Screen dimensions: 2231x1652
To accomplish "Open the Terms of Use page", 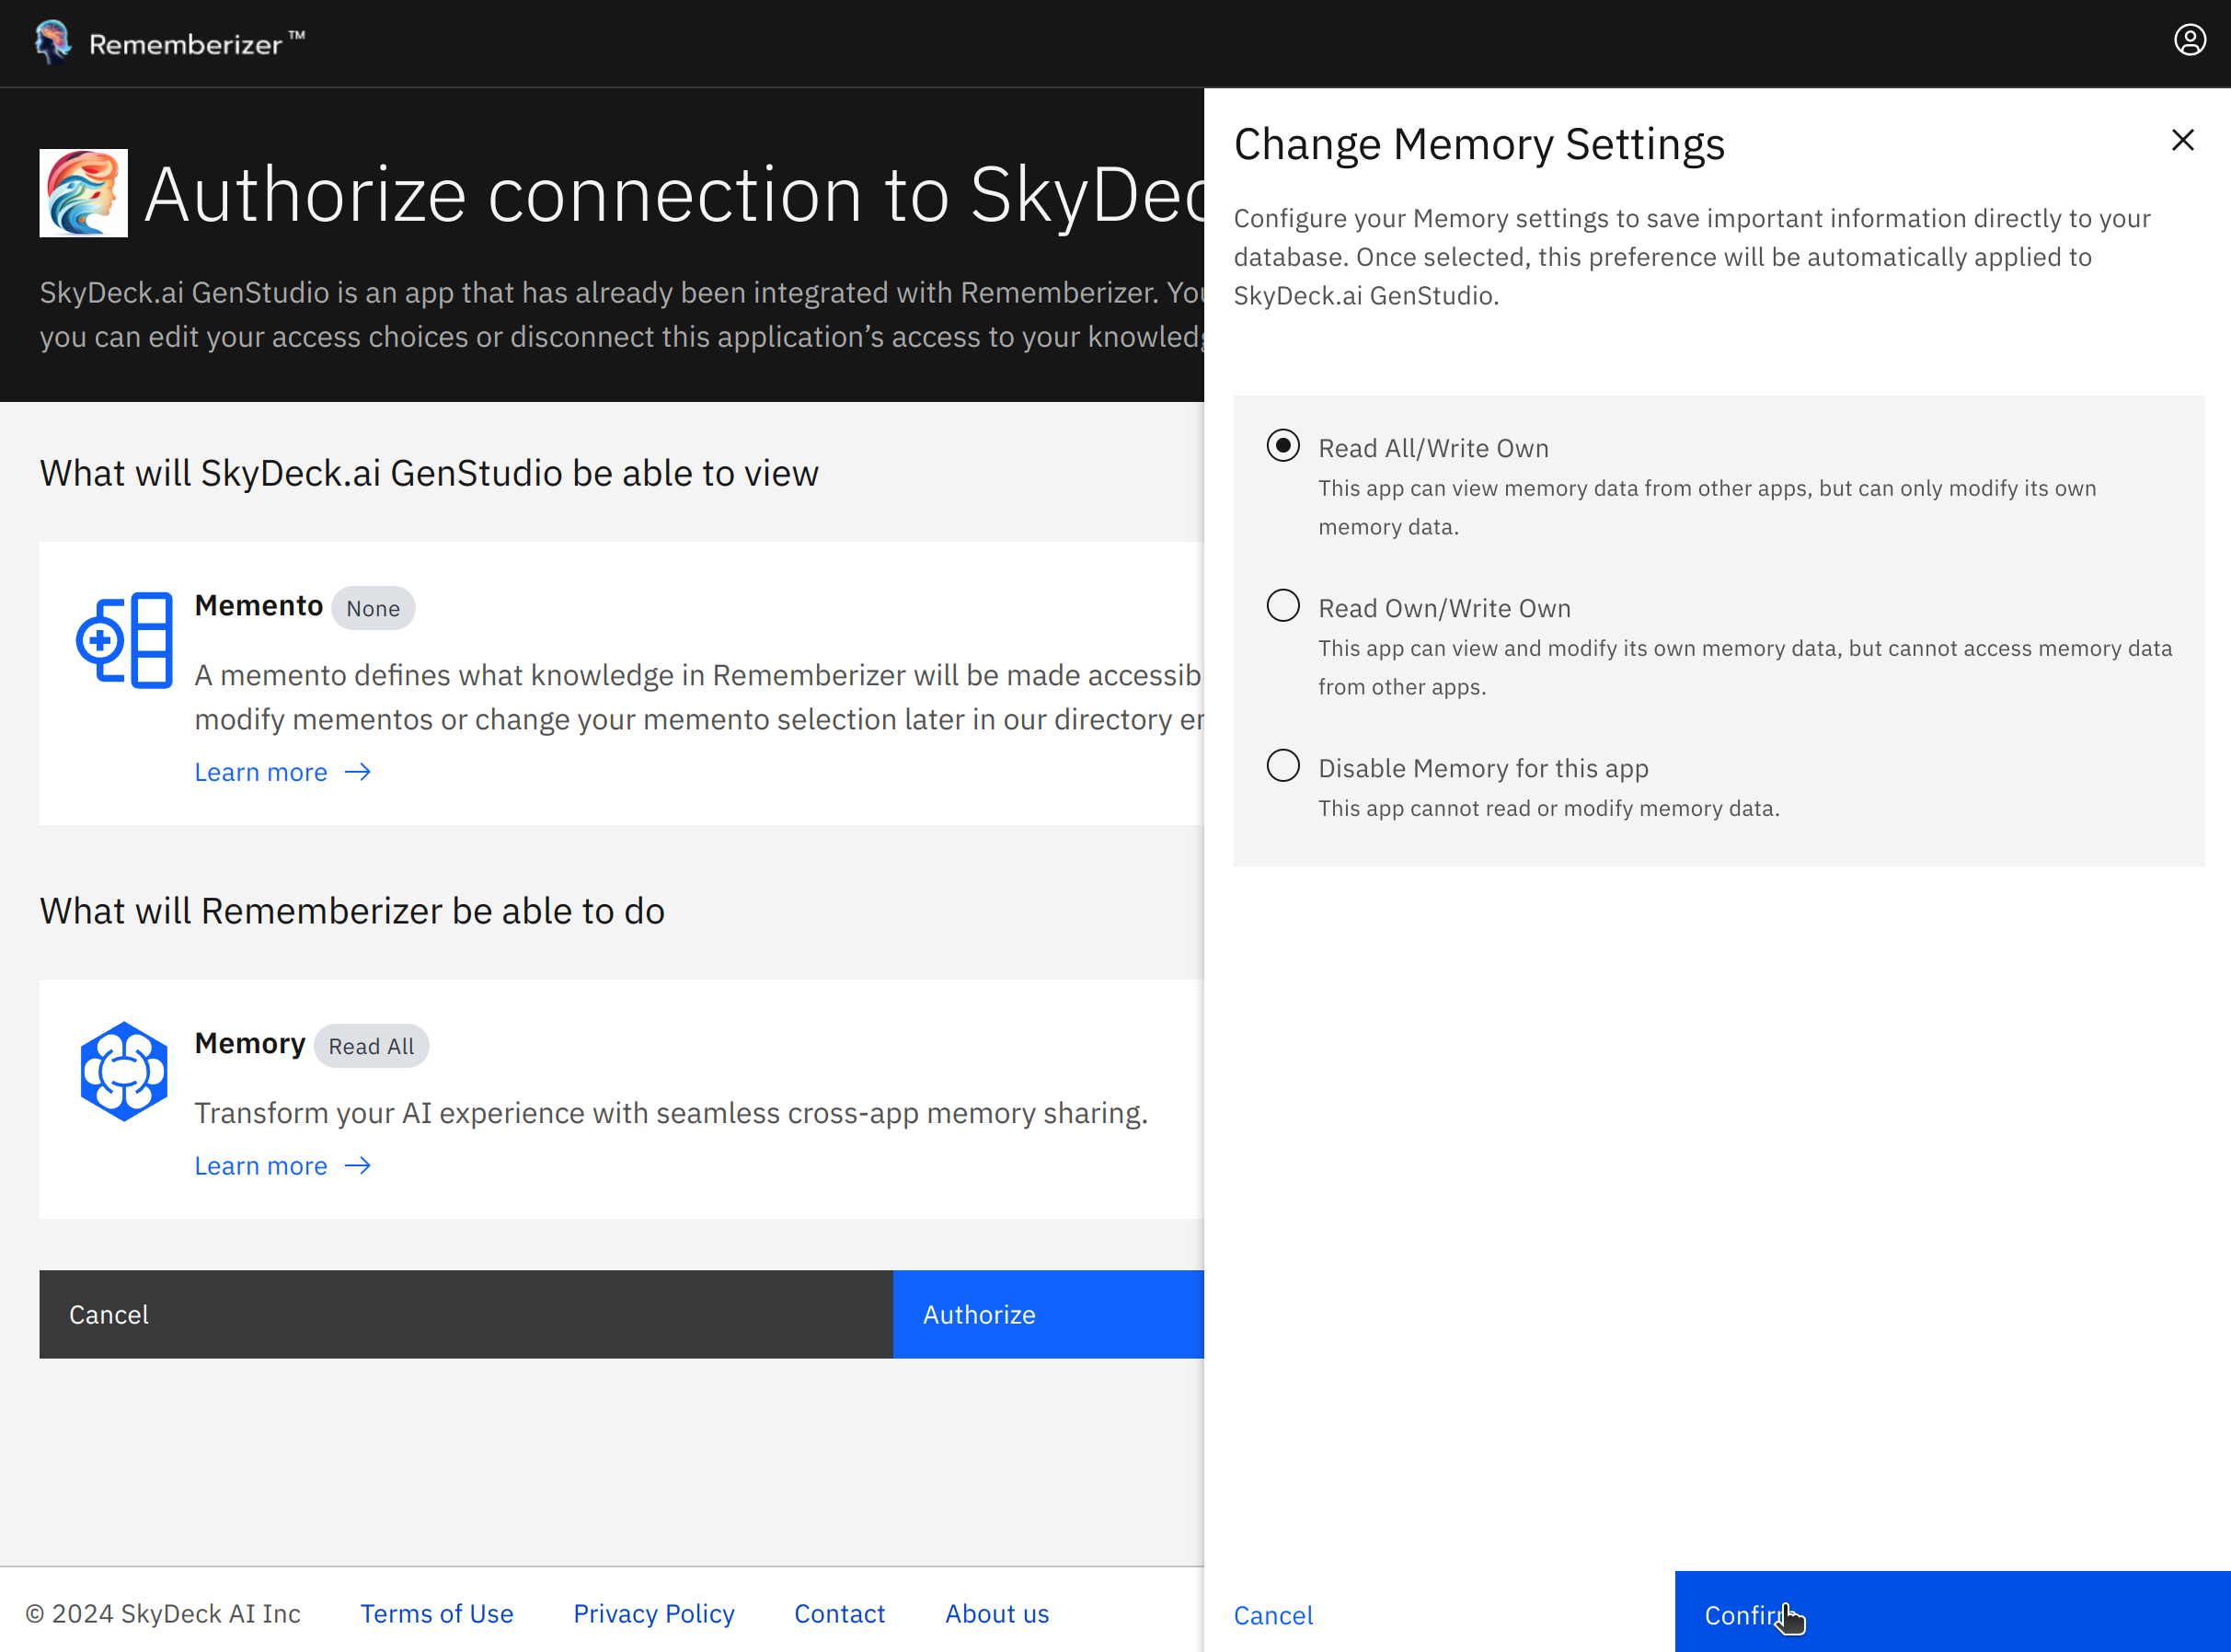I will [x=436, y=1613].
